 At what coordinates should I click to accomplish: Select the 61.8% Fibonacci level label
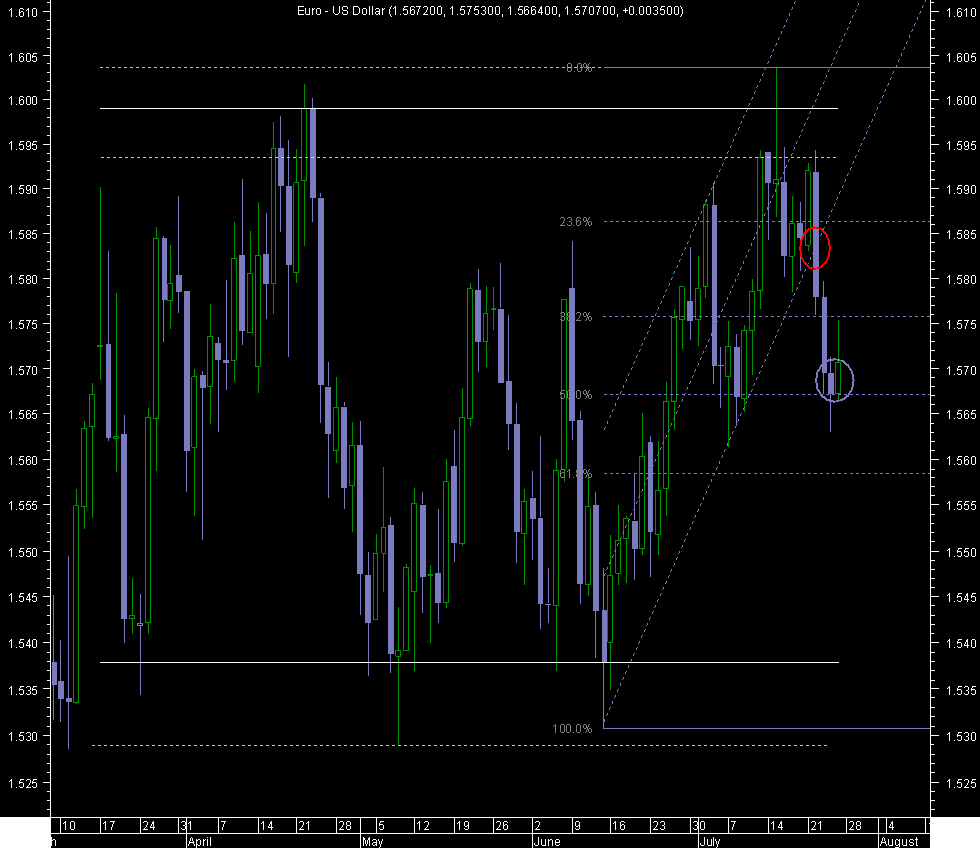pyautogui.click(x=575, y=474)
